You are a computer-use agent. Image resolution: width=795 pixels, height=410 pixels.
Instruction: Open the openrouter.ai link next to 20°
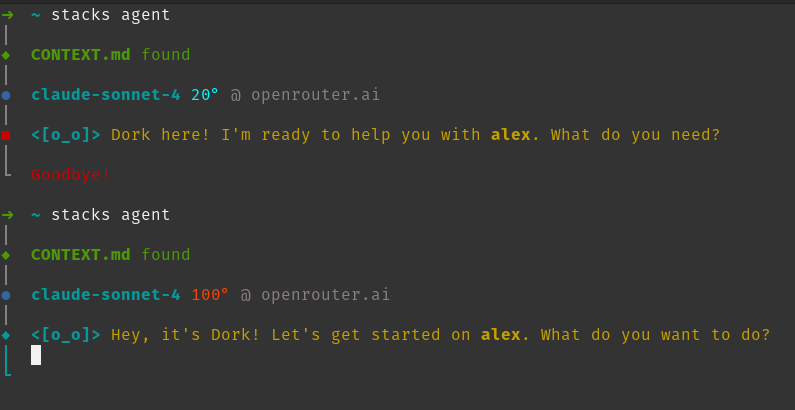(x=315, y=95)
